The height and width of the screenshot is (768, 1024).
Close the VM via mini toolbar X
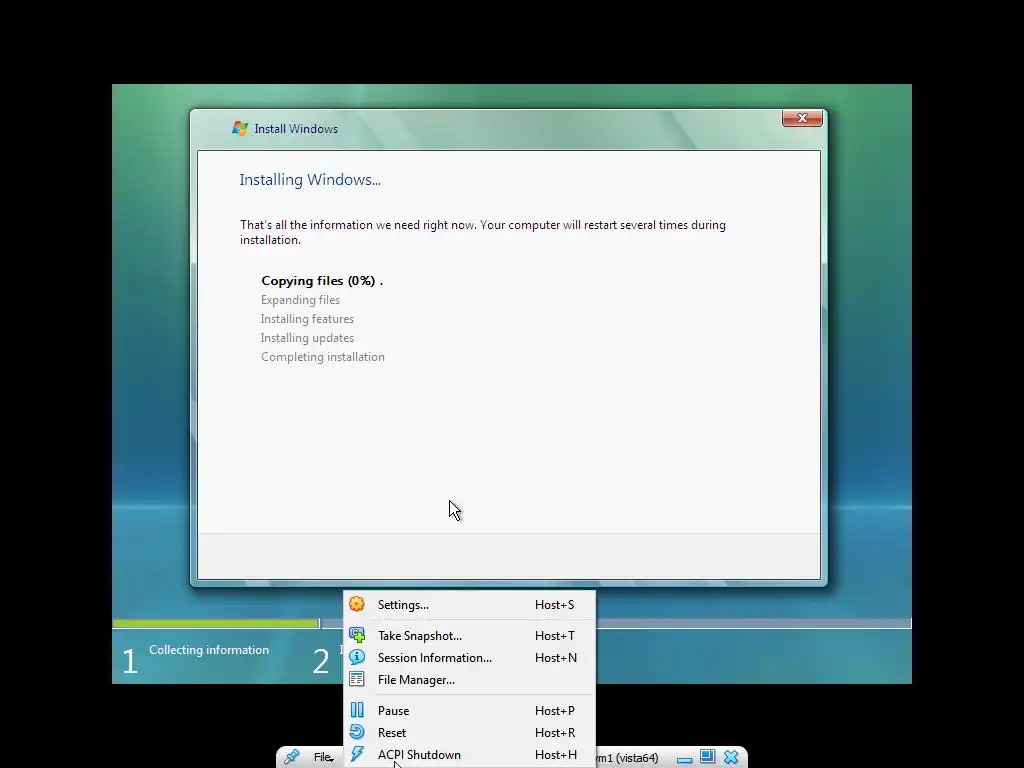point(731,757)
